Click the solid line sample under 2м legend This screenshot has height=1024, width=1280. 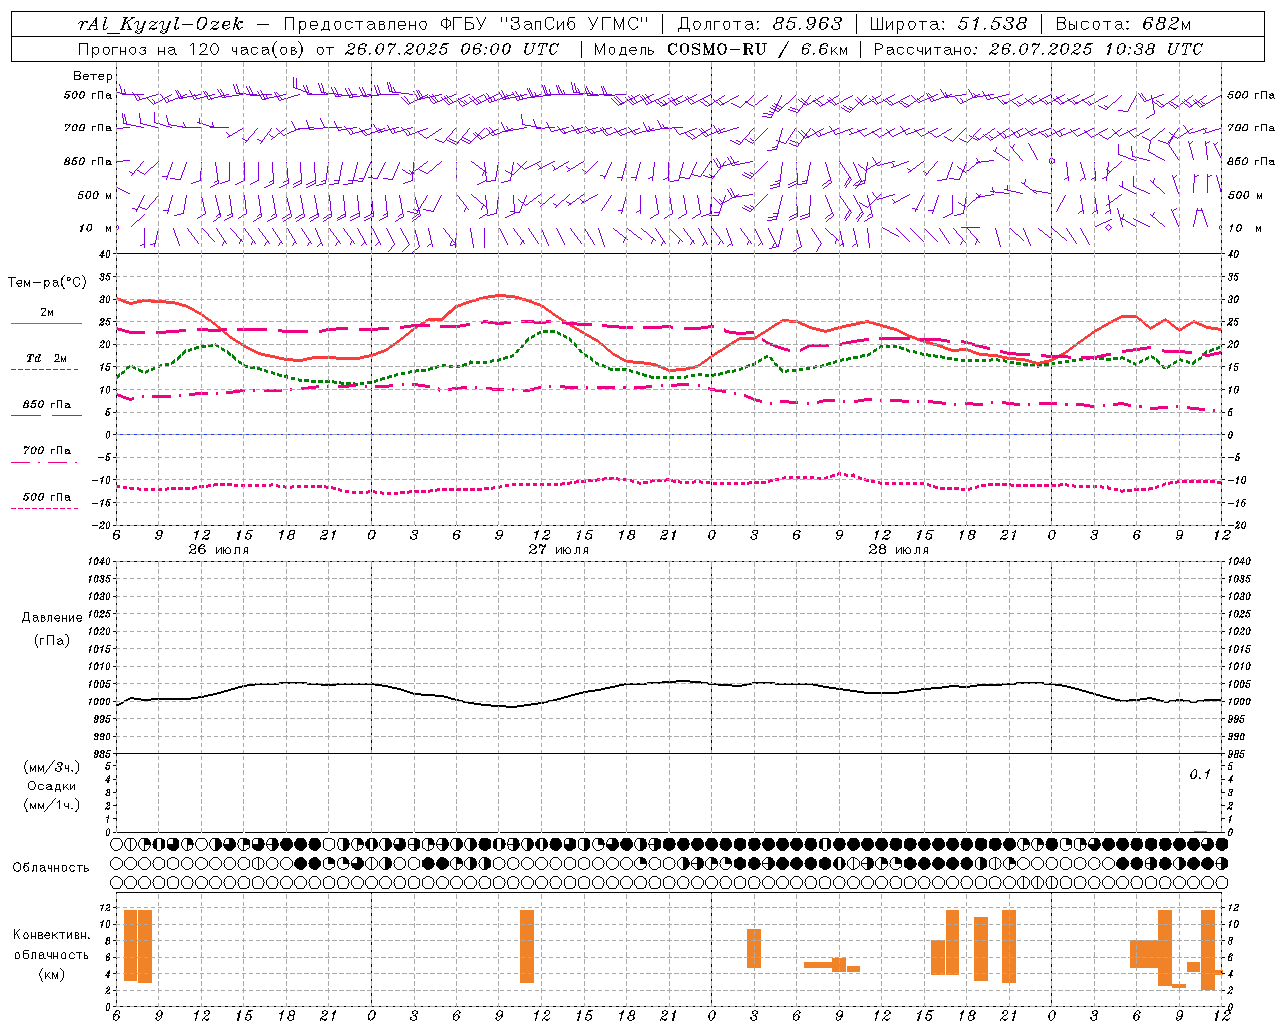[46, 323]
